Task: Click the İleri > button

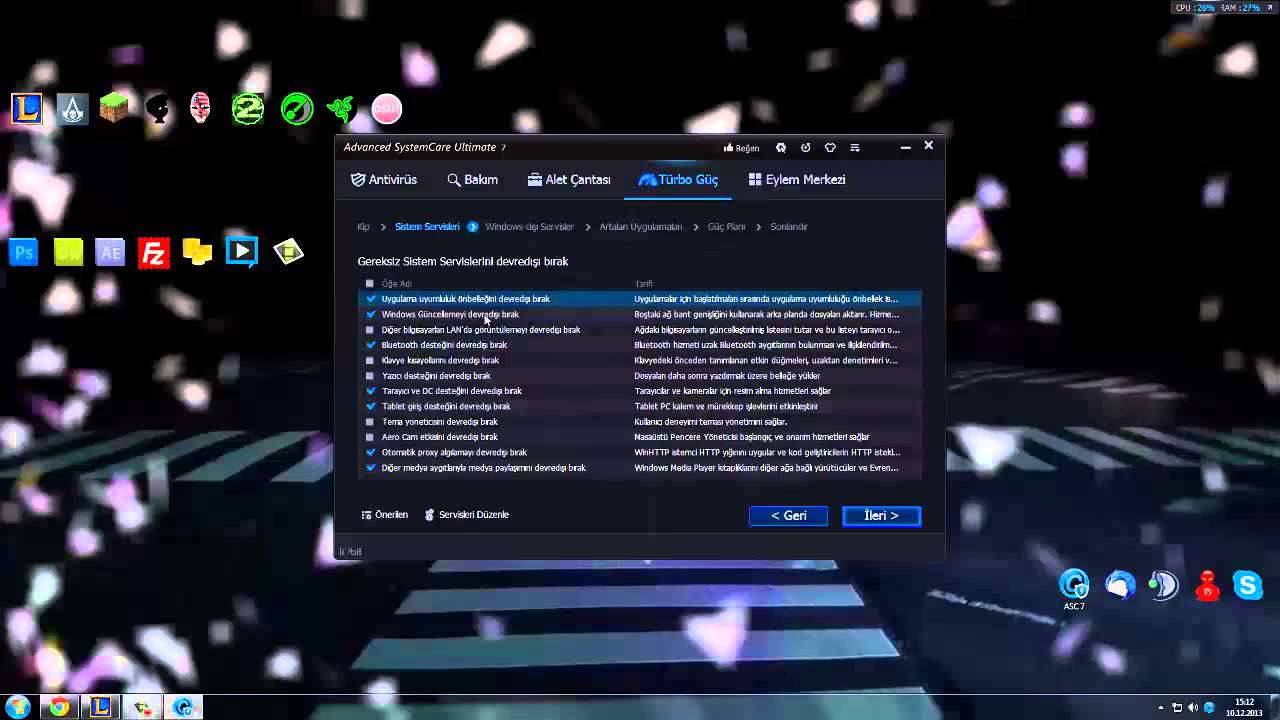Action: coord(881,516)
